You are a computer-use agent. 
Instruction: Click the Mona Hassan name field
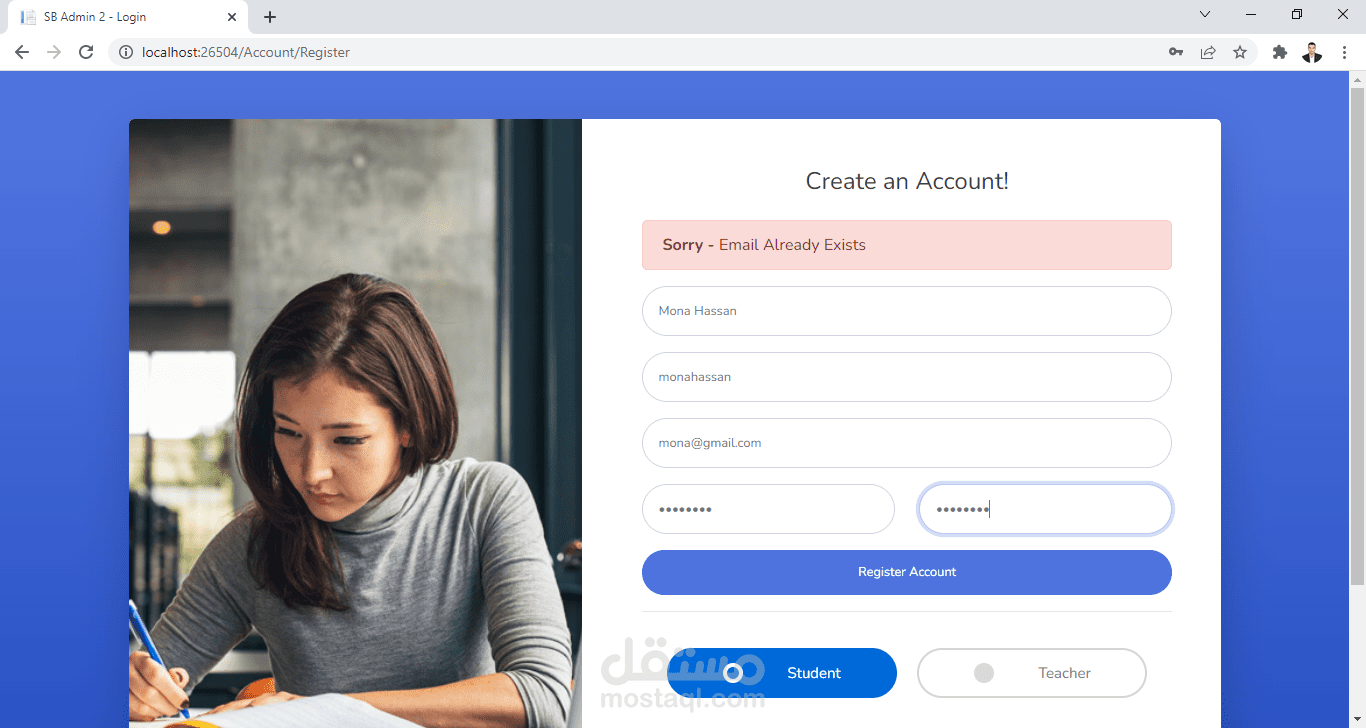pyautogui.click(x=907, y=311)
